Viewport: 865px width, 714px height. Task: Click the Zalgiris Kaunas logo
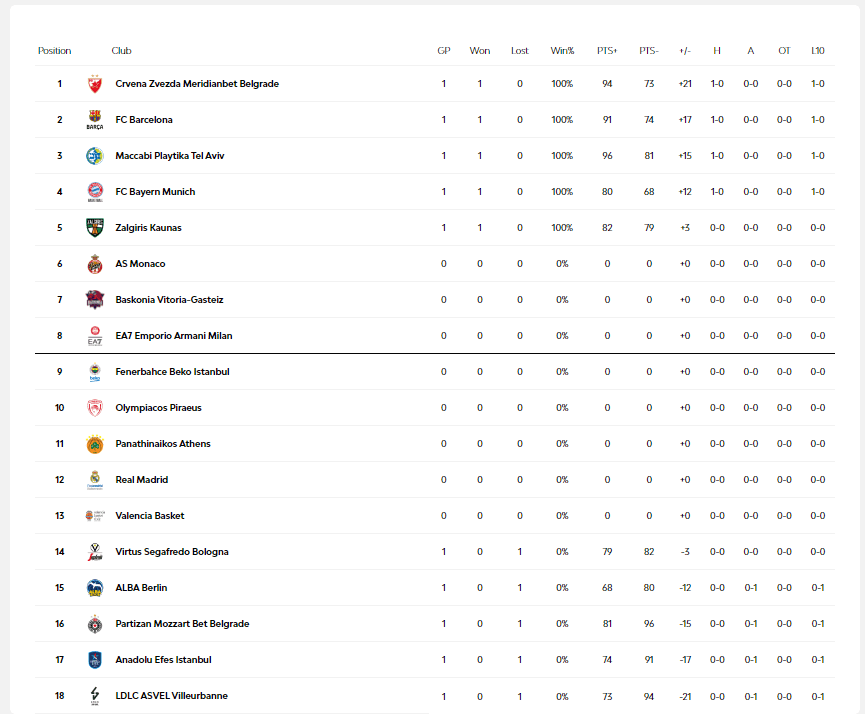(x=95, y=228)
